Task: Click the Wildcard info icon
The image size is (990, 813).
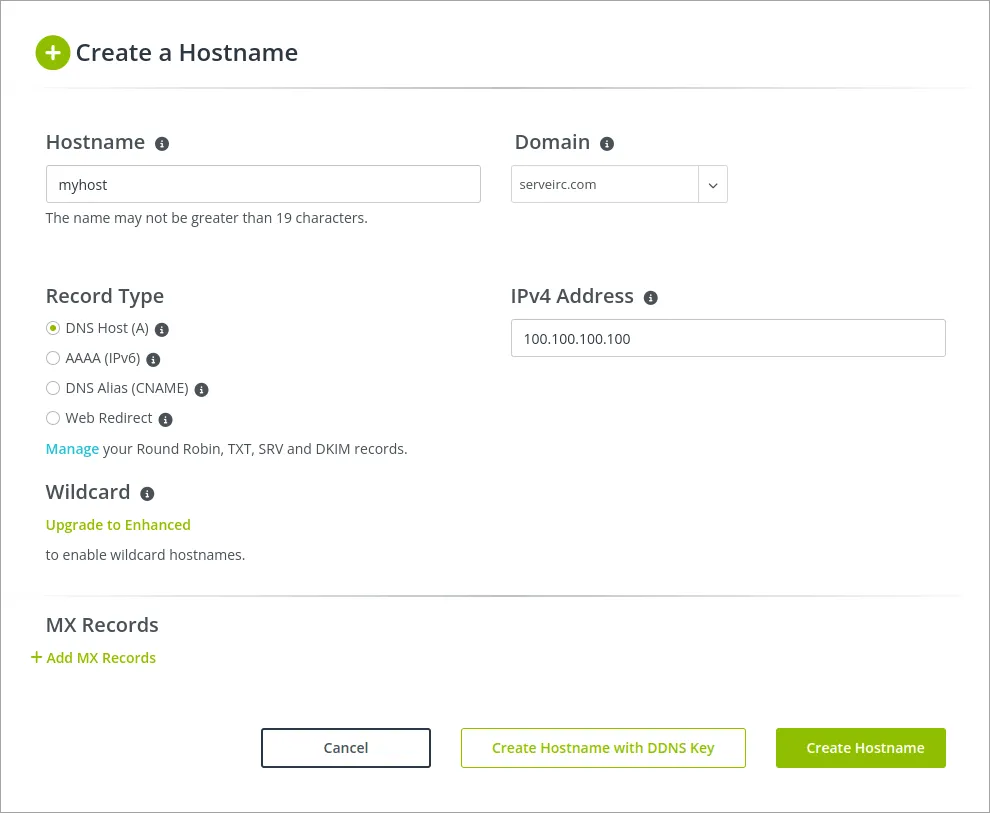Action: pyautogui.click(x=147, y=494)
